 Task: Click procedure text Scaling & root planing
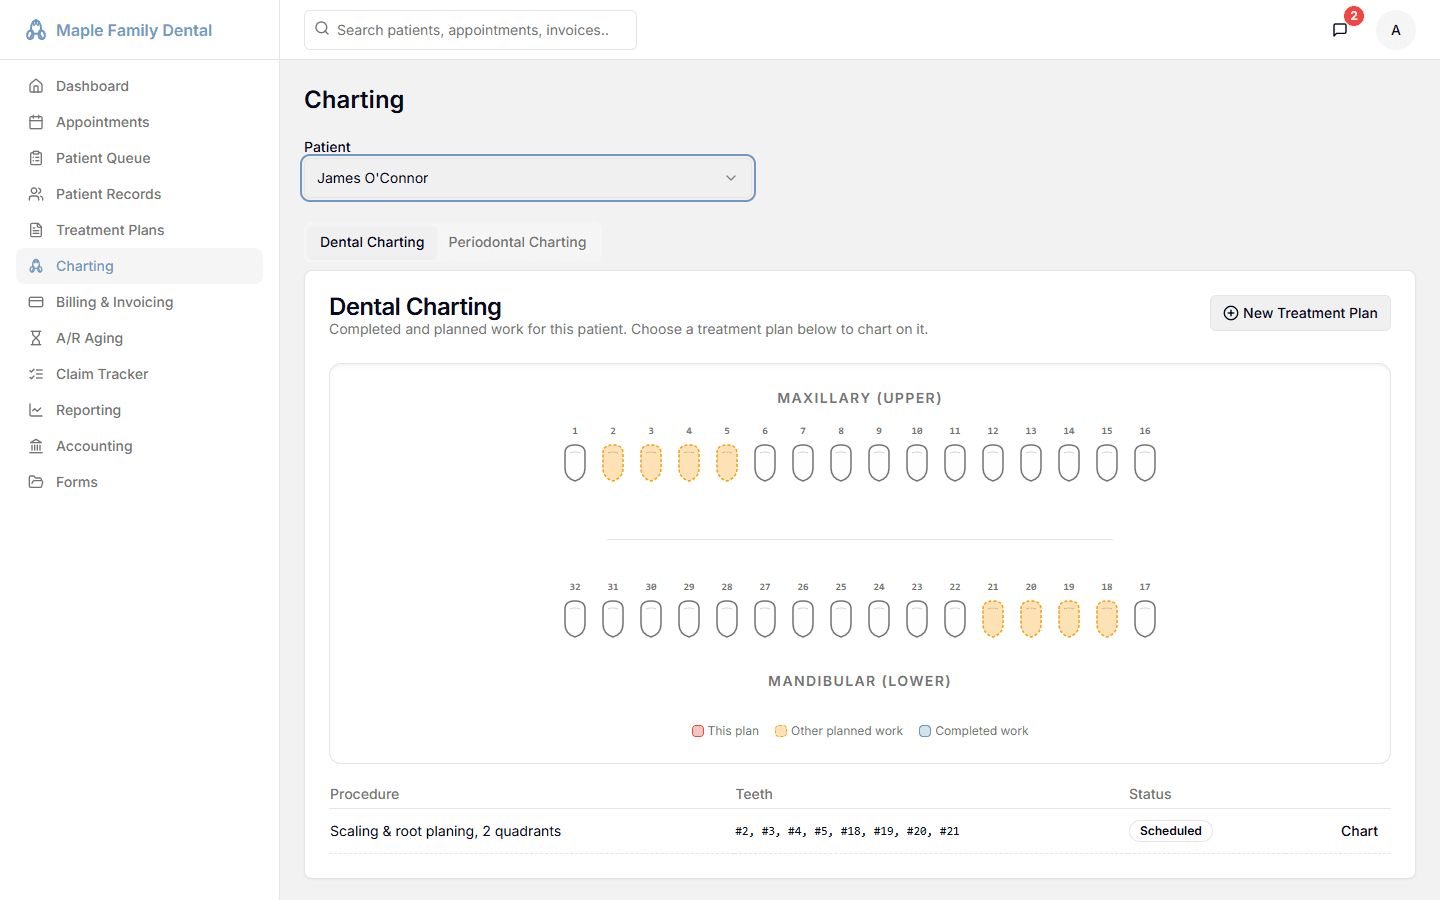coord(445,831)
